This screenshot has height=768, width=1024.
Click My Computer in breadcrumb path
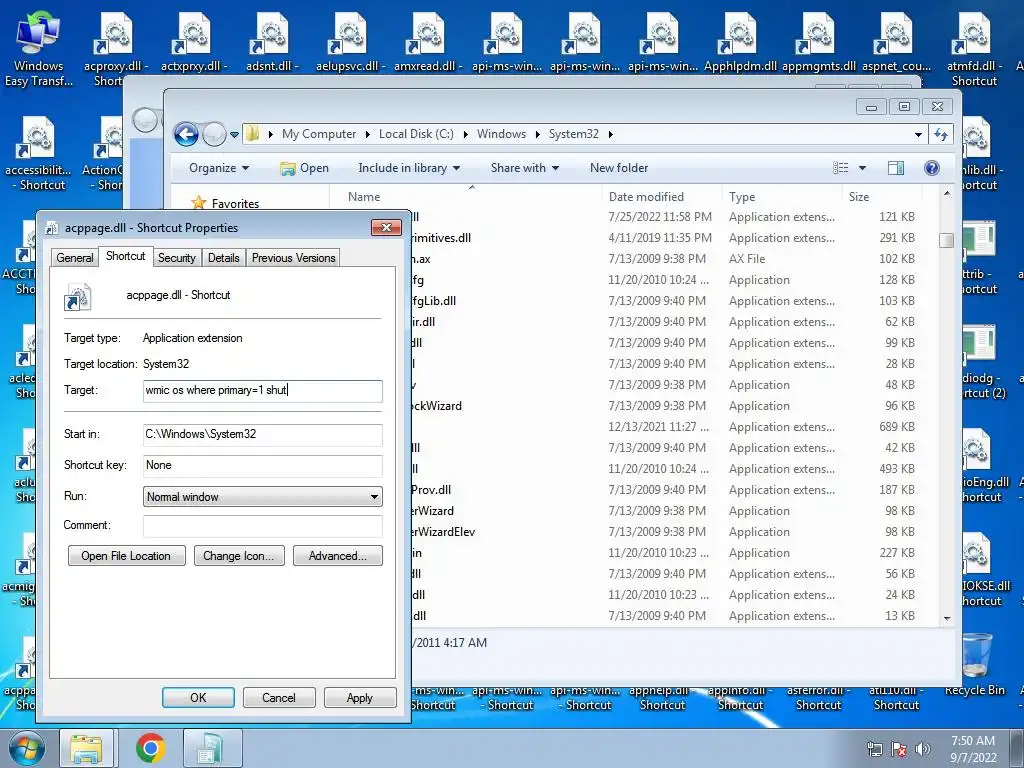tap(319, 134)
